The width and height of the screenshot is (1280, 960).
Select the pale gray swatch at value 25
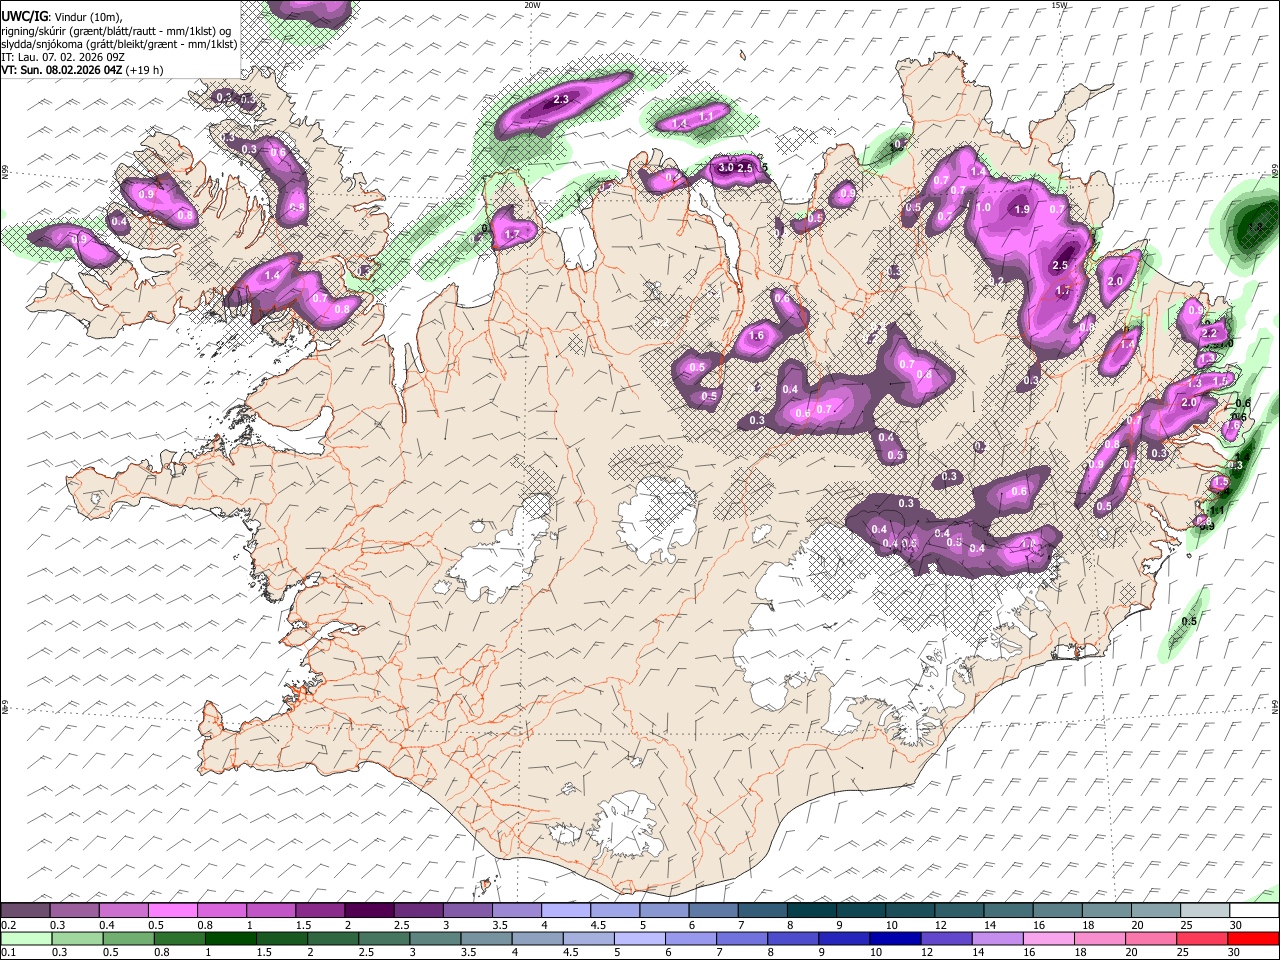point(1205,911)
